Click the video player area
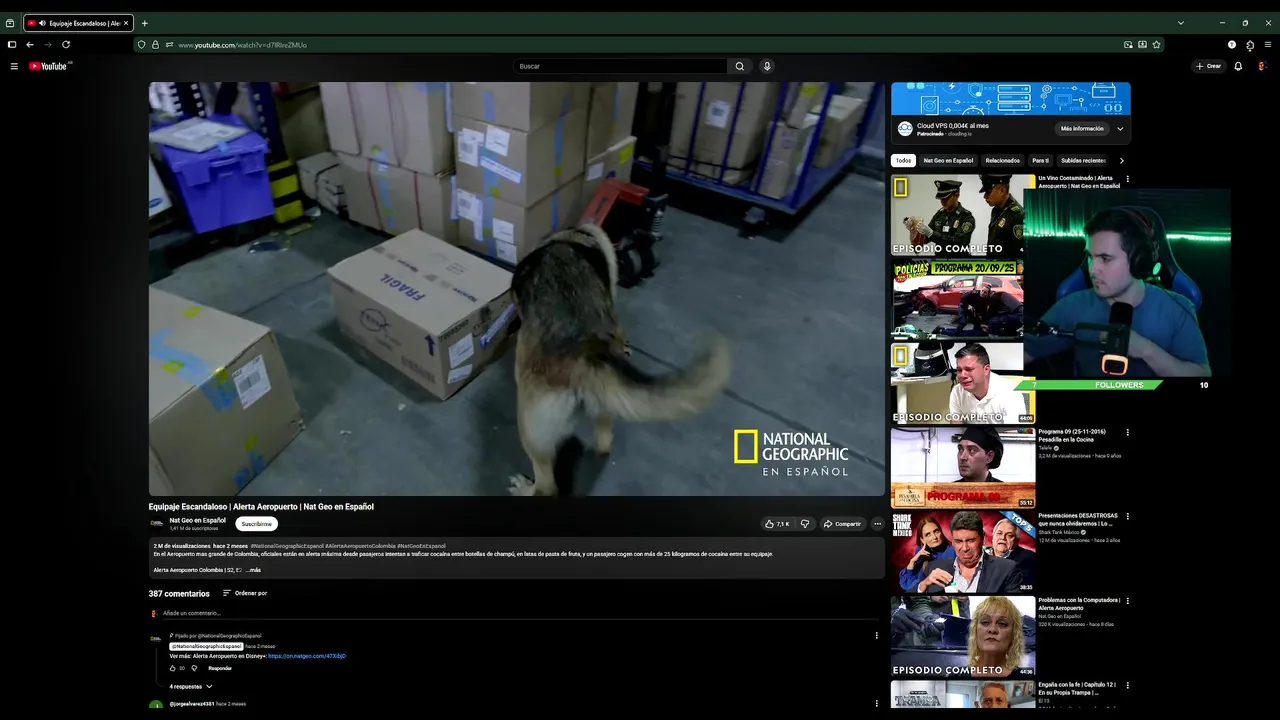The width and height of the screenshot is (1280, 720). 517,289
